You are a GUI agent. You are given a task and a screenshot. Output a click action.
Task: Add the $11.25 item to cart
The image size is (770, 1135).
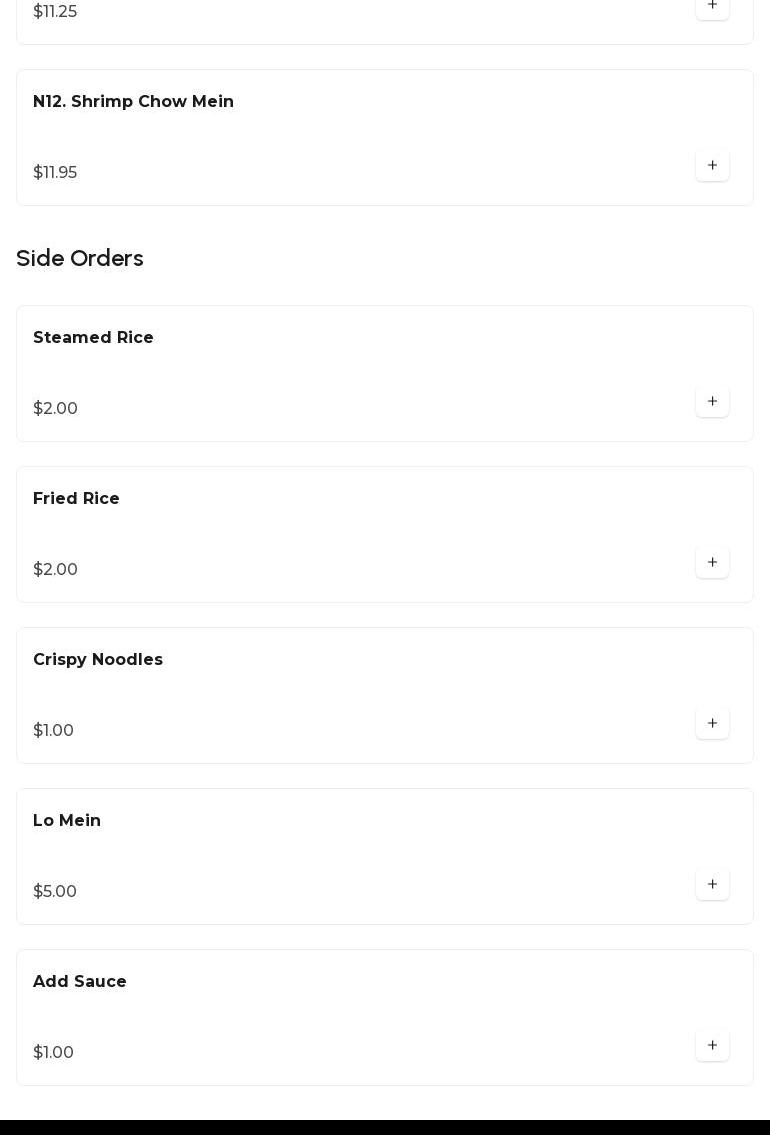pos(712,6)
